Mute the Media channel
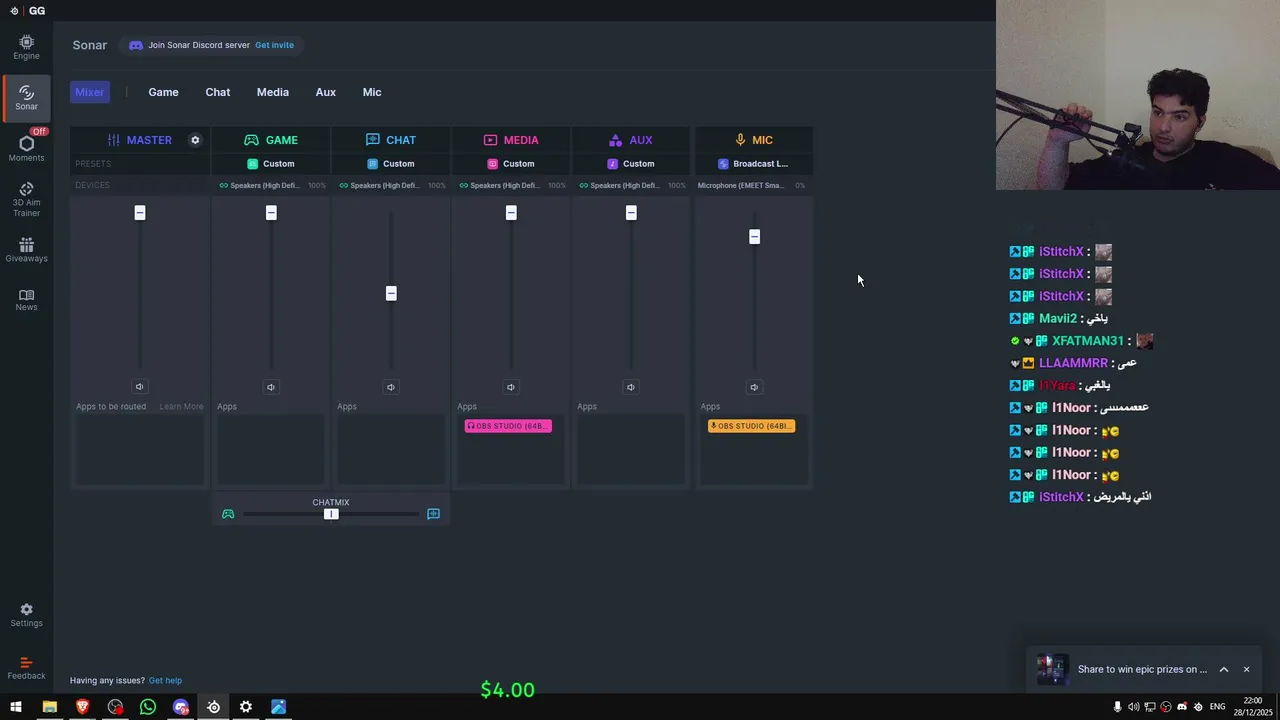 (511, 387)
